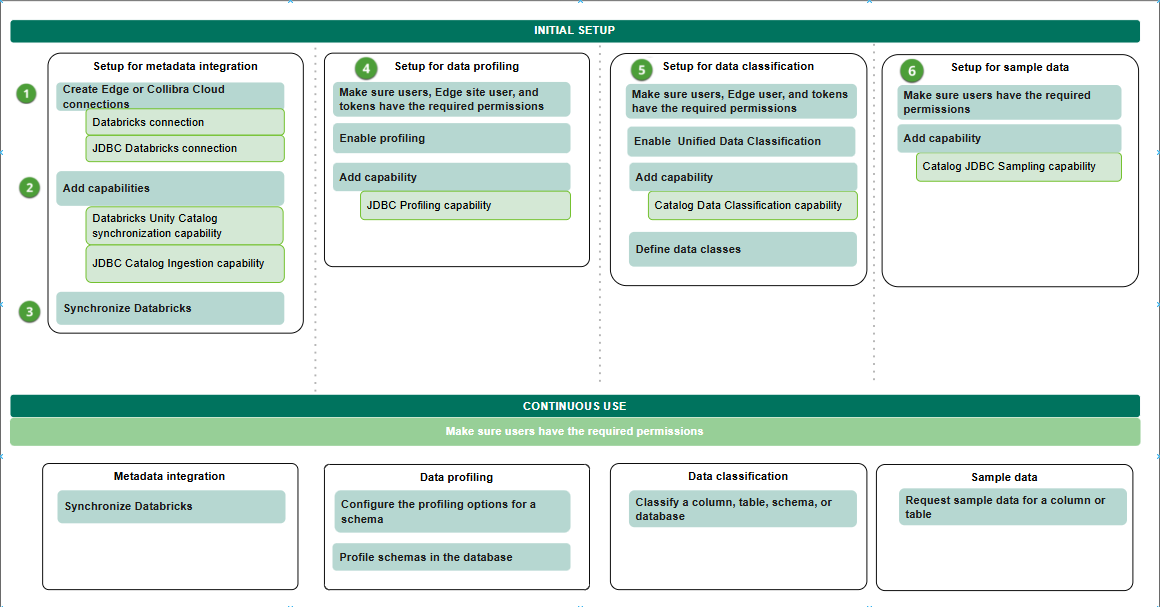Click the 'Enable profiling' box

[x=451, y=138]
